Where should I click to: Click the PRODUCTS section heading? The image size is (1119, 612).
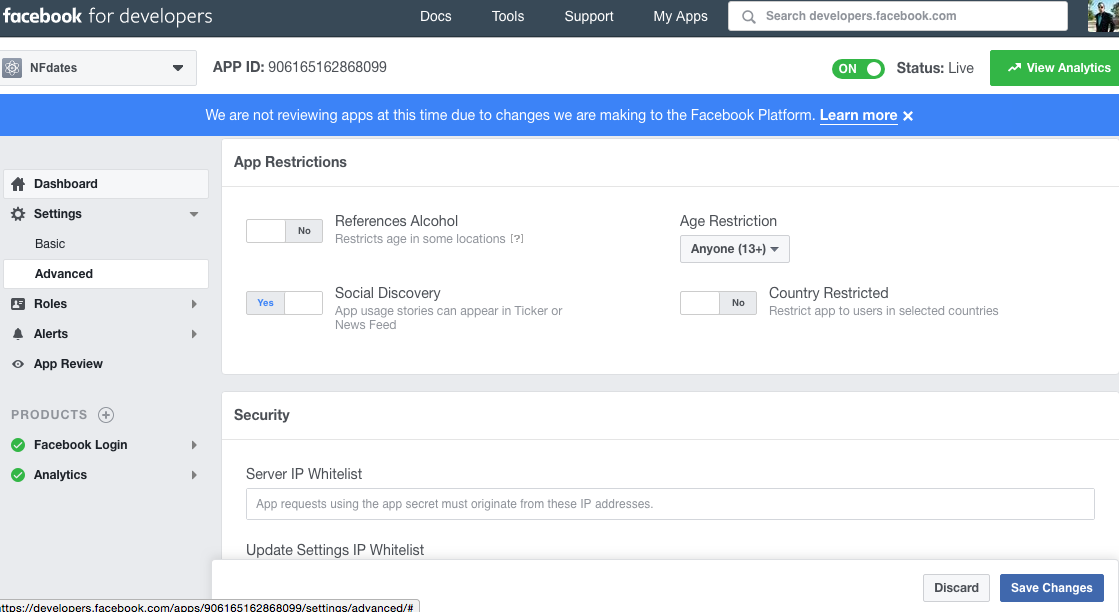pos(49,414)
